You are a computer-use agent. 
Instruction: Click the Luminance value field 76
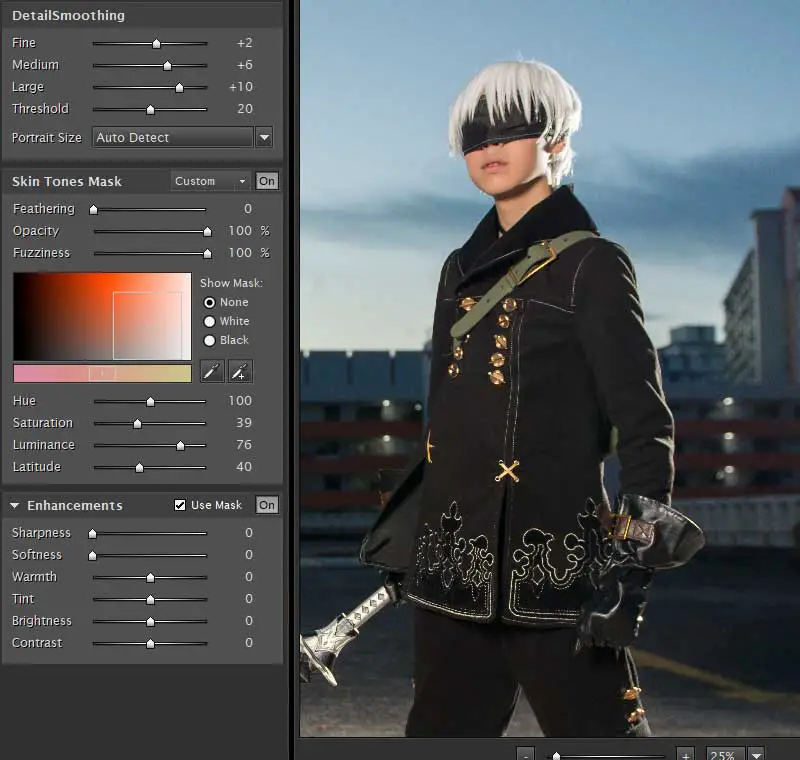(x=244, y=444)
